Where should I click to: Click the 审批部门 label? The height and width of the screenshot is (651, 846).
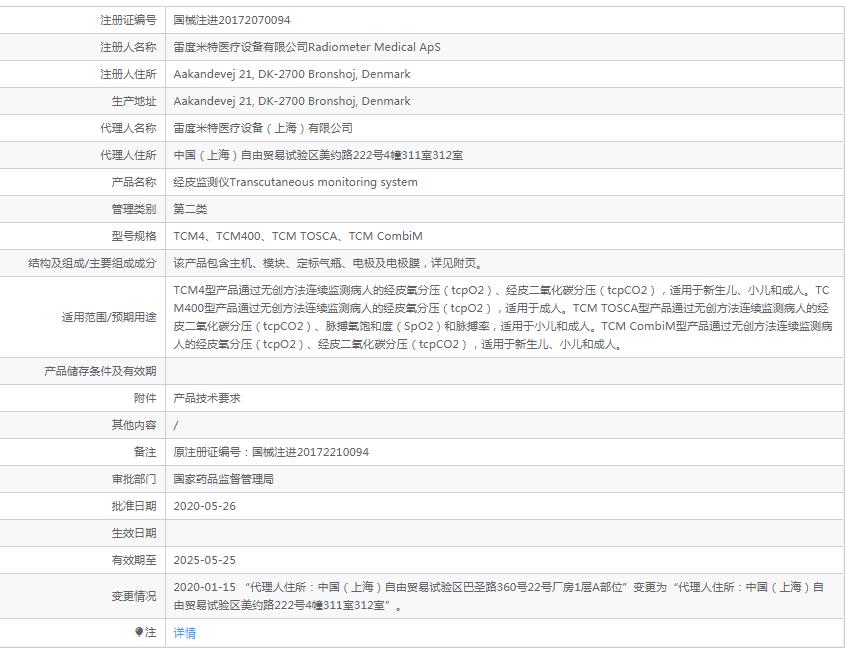click(x=134, y=479)
